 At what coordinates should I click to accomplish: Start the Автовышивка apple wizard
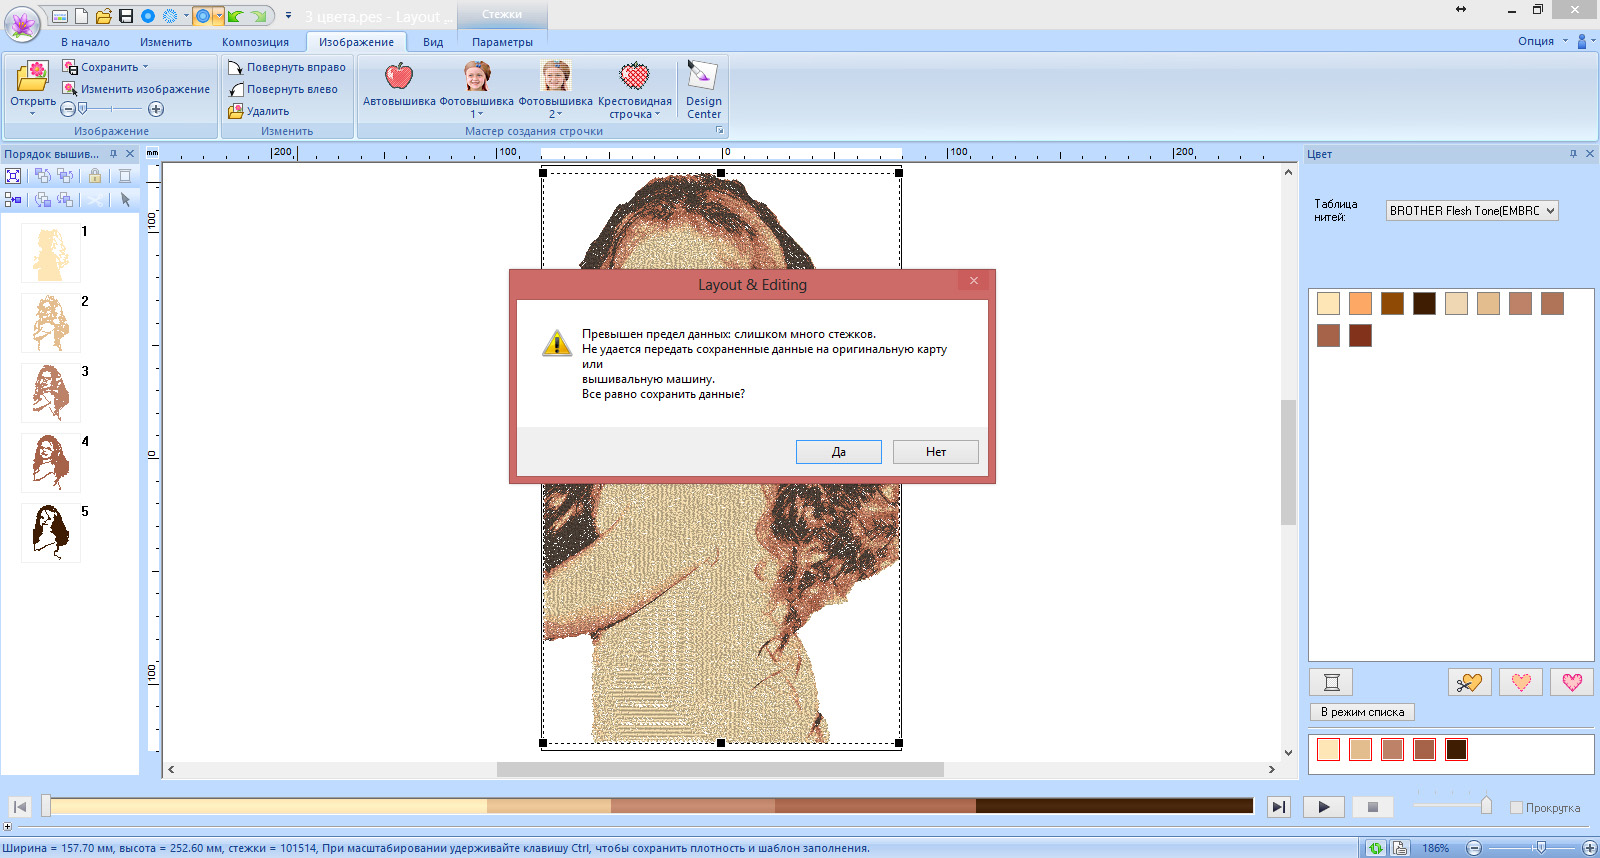399,84
